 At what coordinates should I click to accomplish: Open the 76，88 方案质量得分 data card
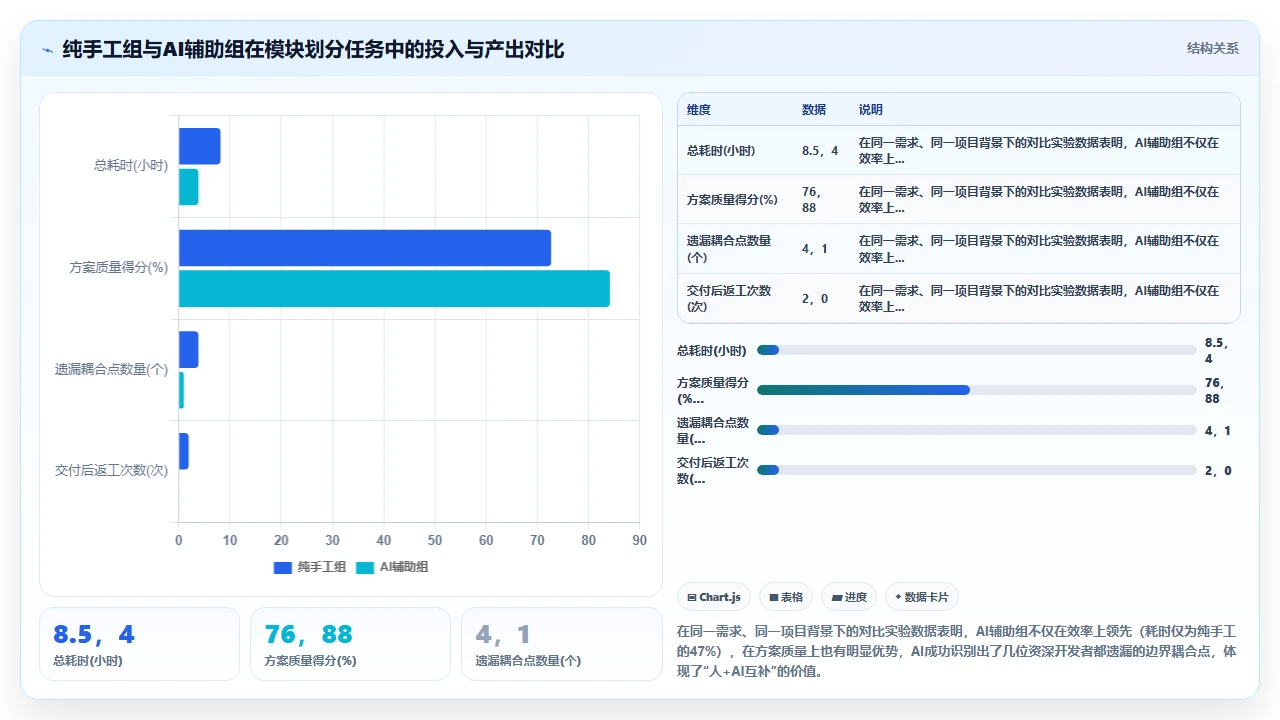350,644
